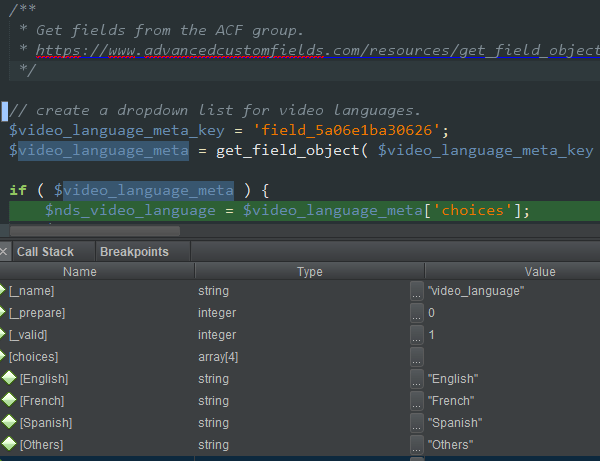
Task: Click the value "English" in the Value column
Action: coord(453,379)
